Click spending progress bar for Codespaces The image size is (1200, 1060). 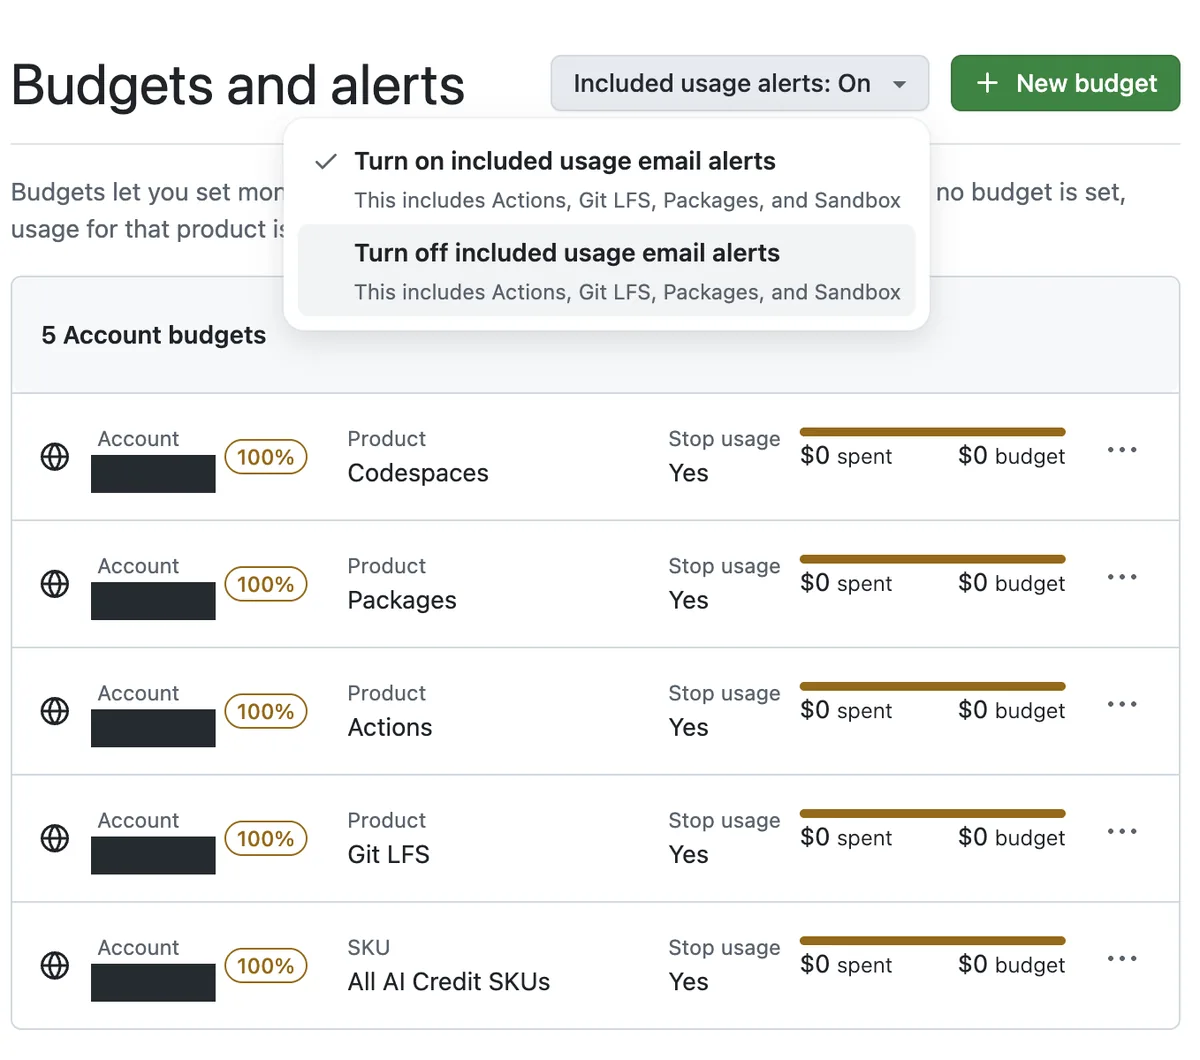[x=933, y=432]
